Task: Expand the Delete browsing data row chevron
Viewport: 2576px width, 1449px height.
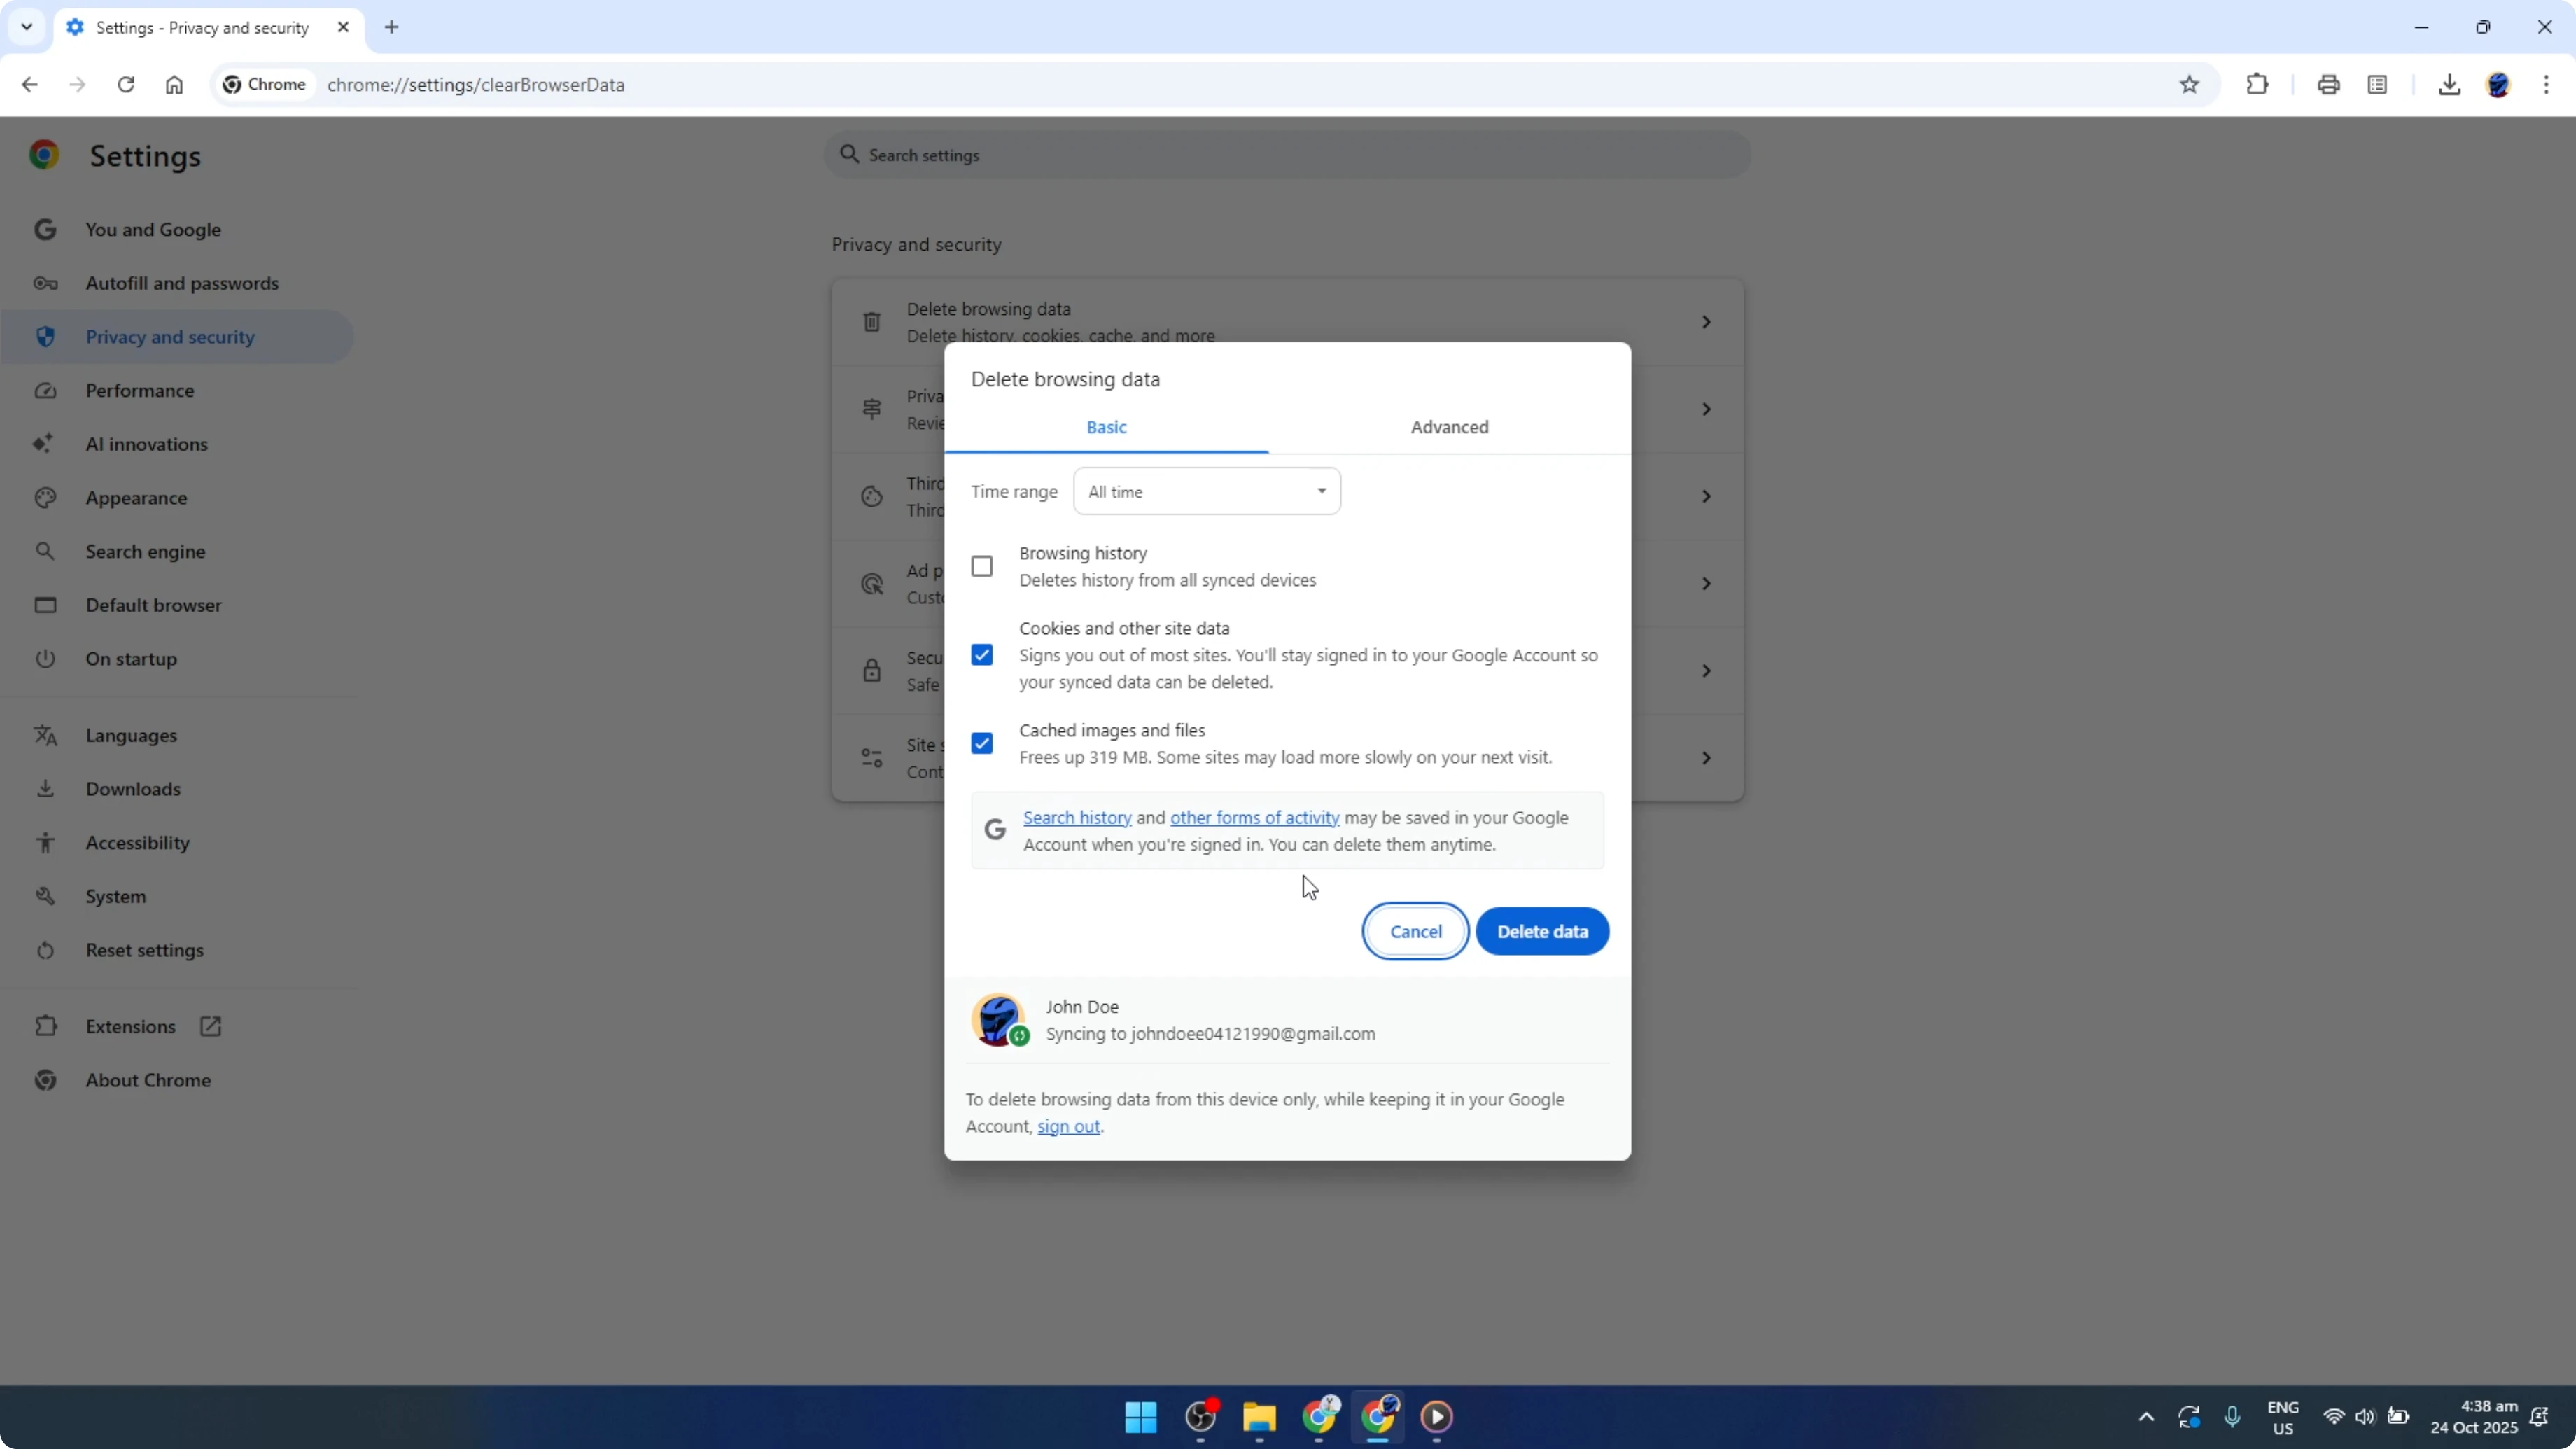Action: tap(1706, 321)
